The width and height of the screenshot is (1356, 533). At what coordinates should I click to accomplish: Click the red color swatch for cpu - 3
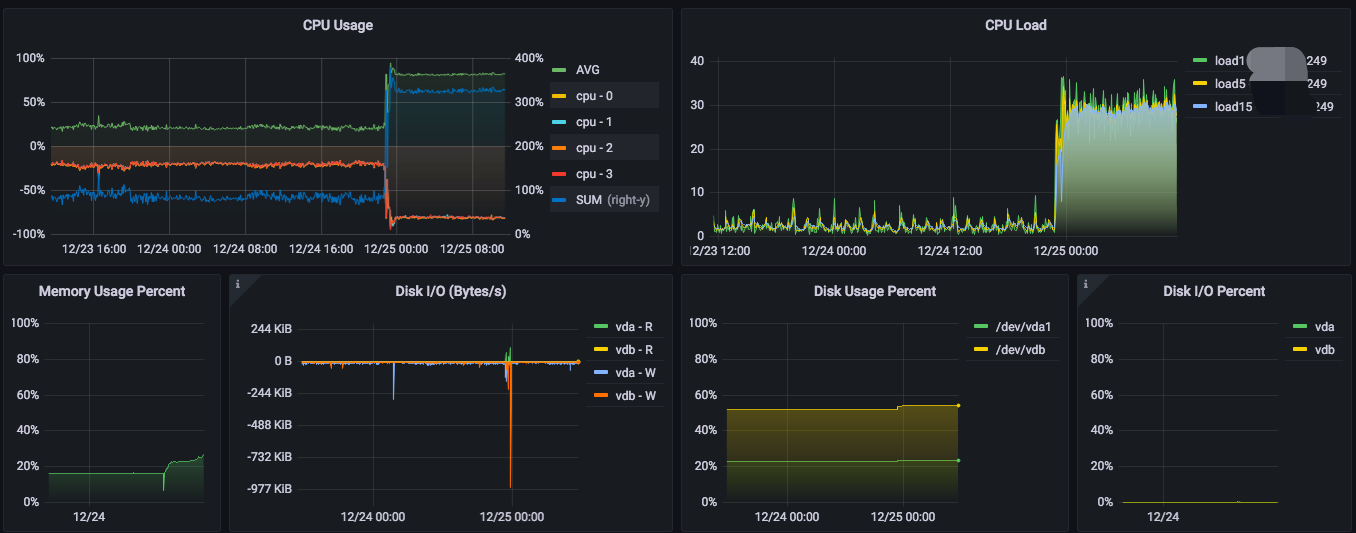tap(559, 175)
